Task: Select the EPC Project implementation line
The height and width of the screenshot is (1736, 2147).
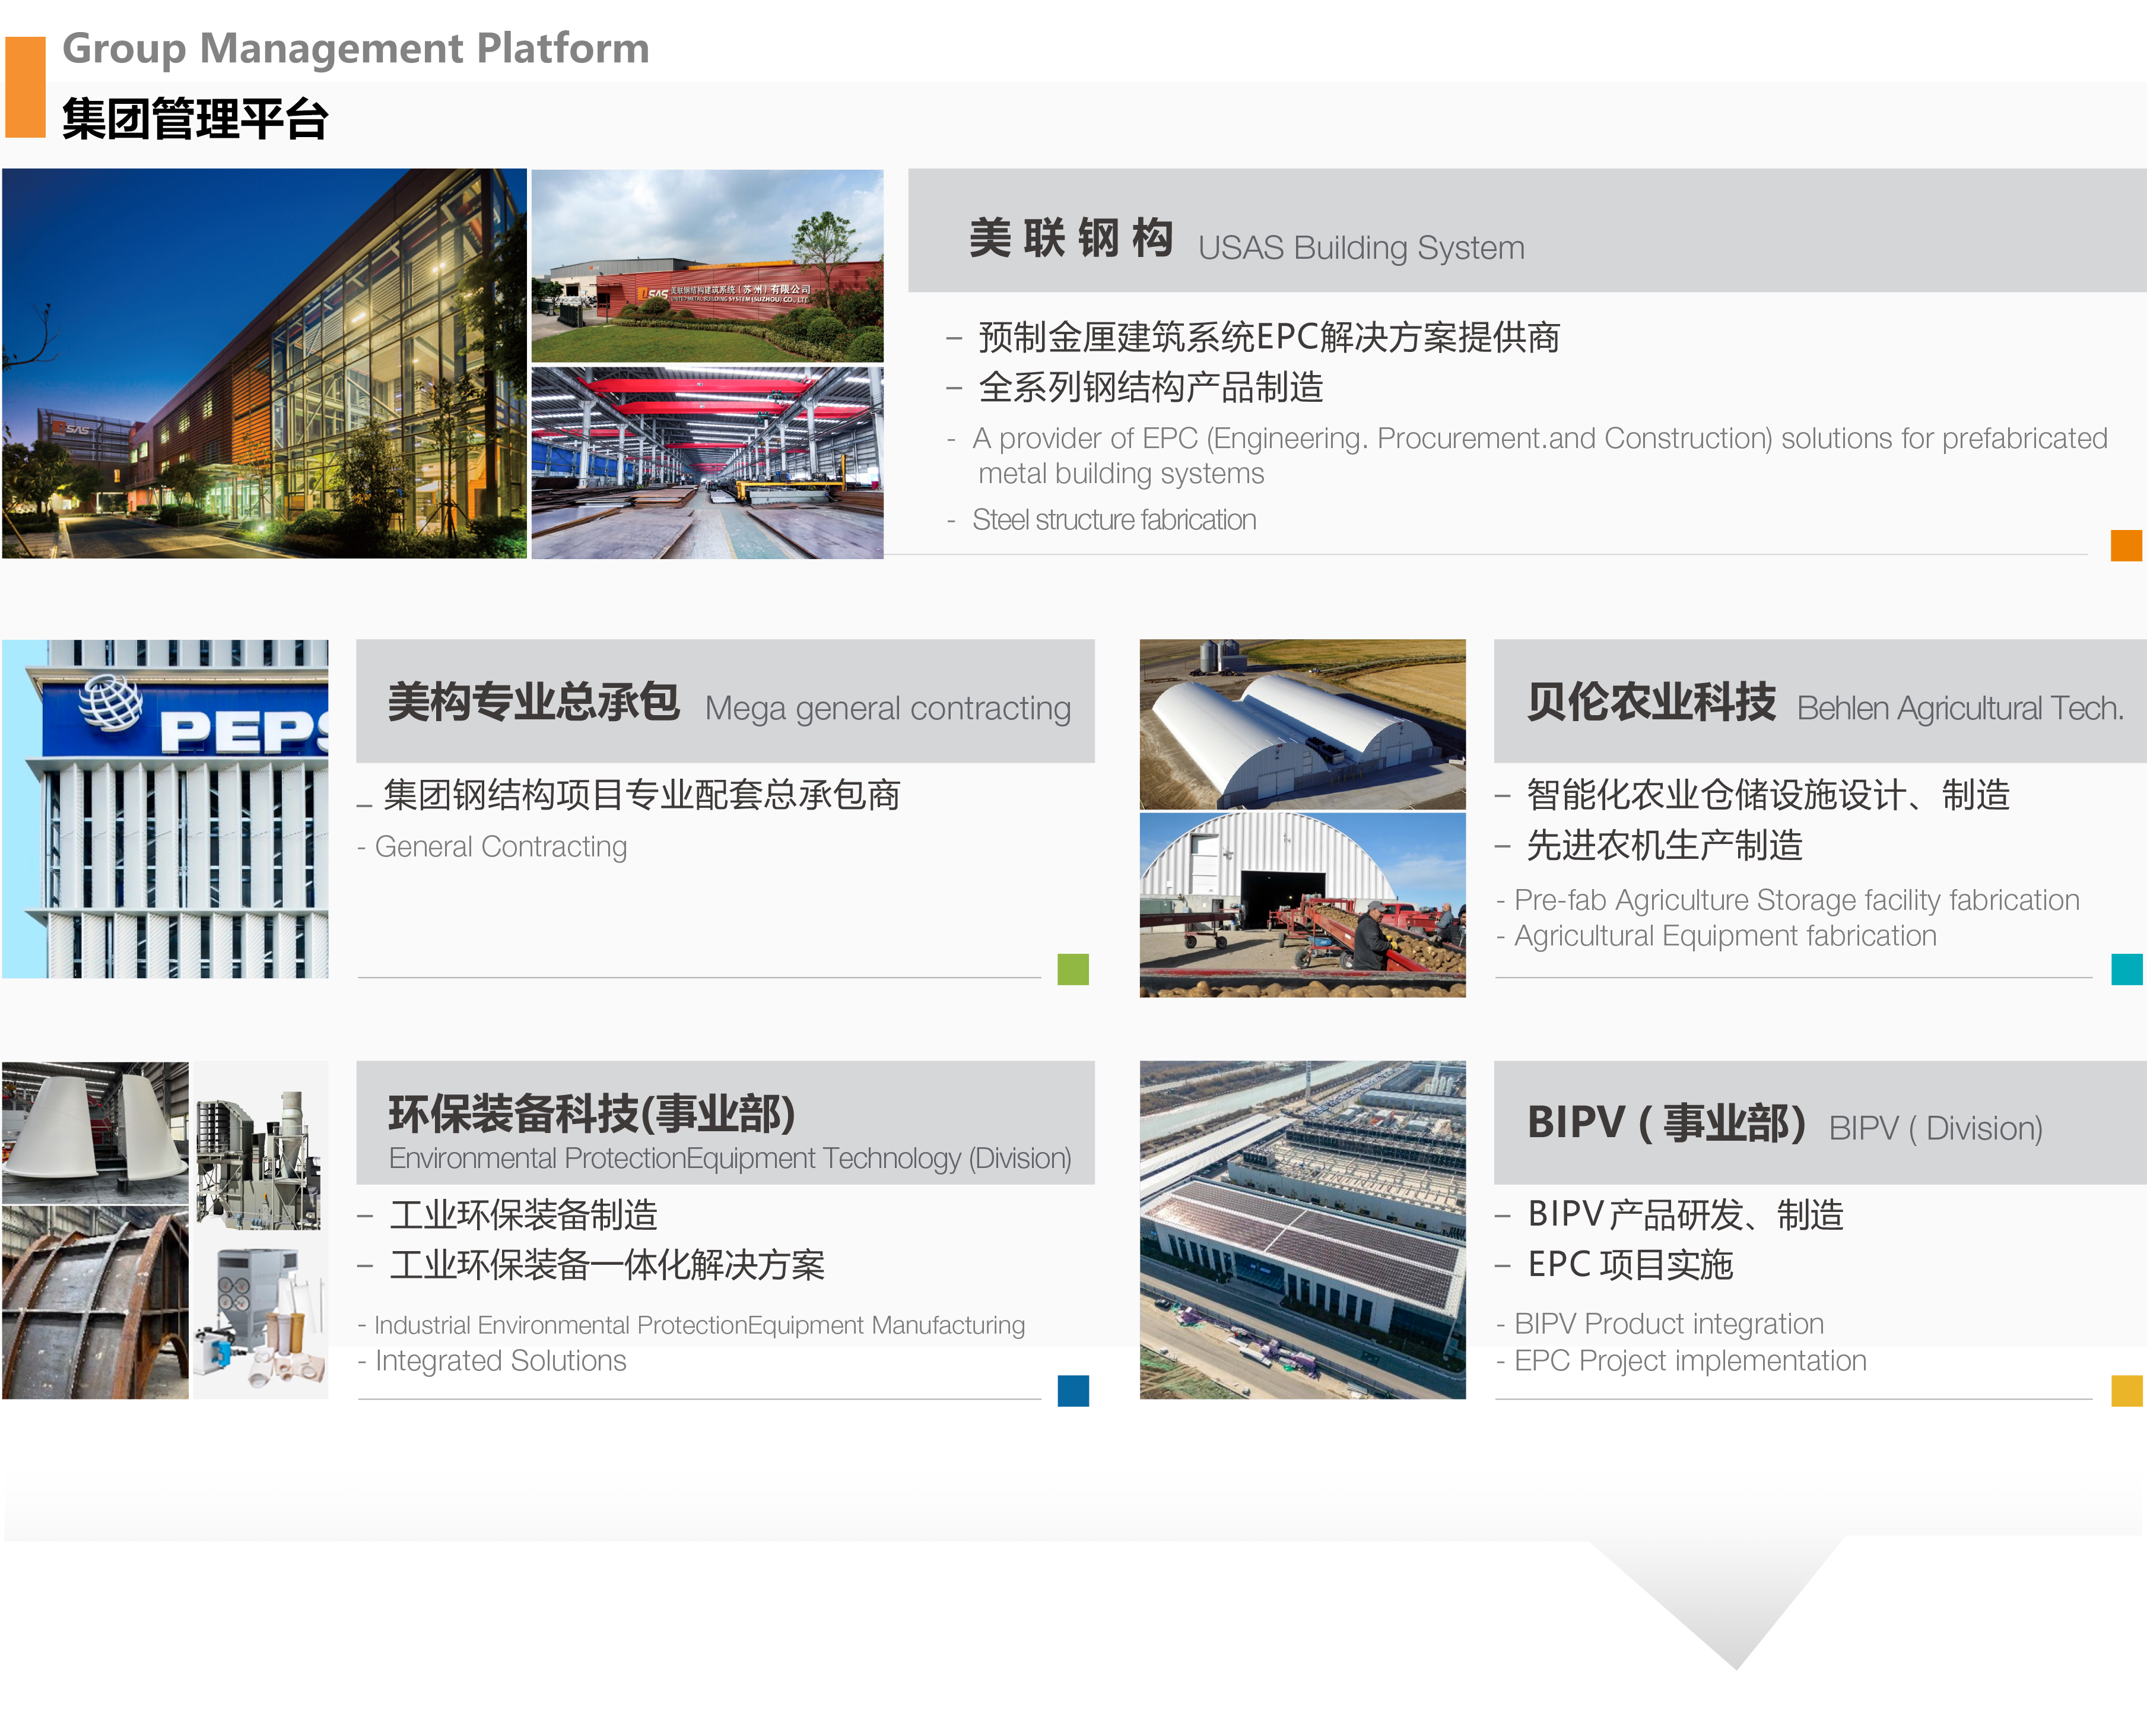Action: point(1690,1361)
